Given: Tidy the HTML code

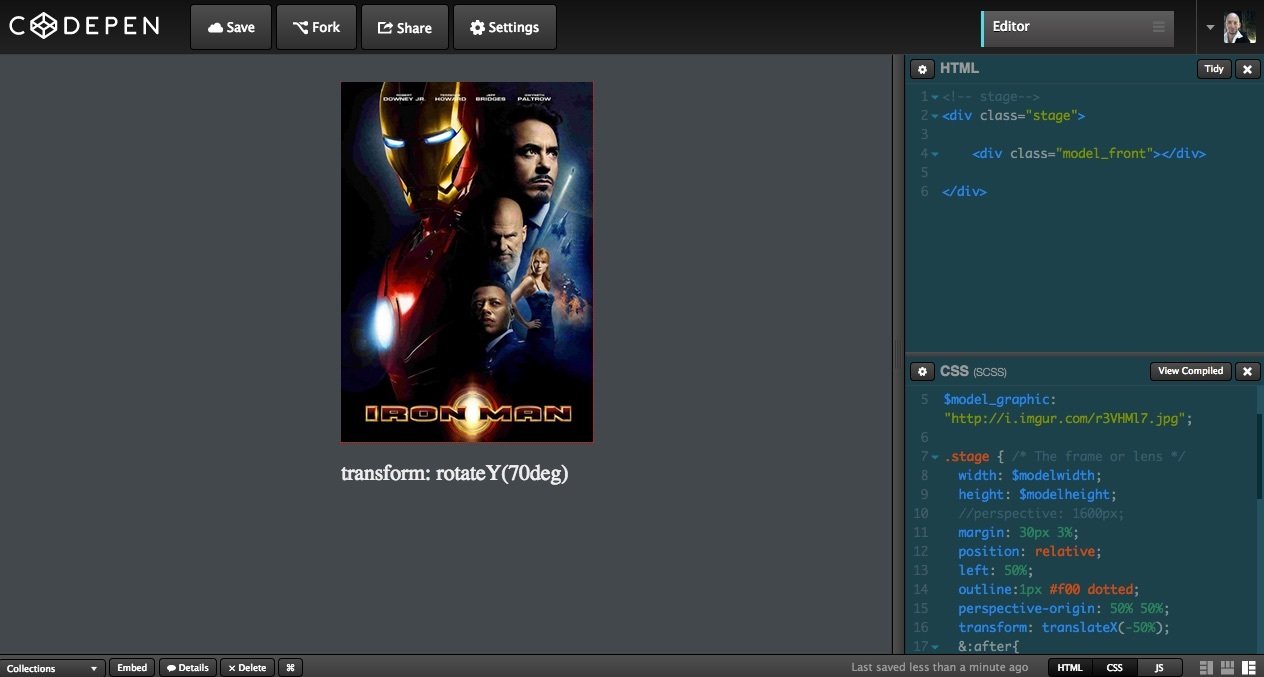Looking at the screenshot, I should tap(1214, 69).
